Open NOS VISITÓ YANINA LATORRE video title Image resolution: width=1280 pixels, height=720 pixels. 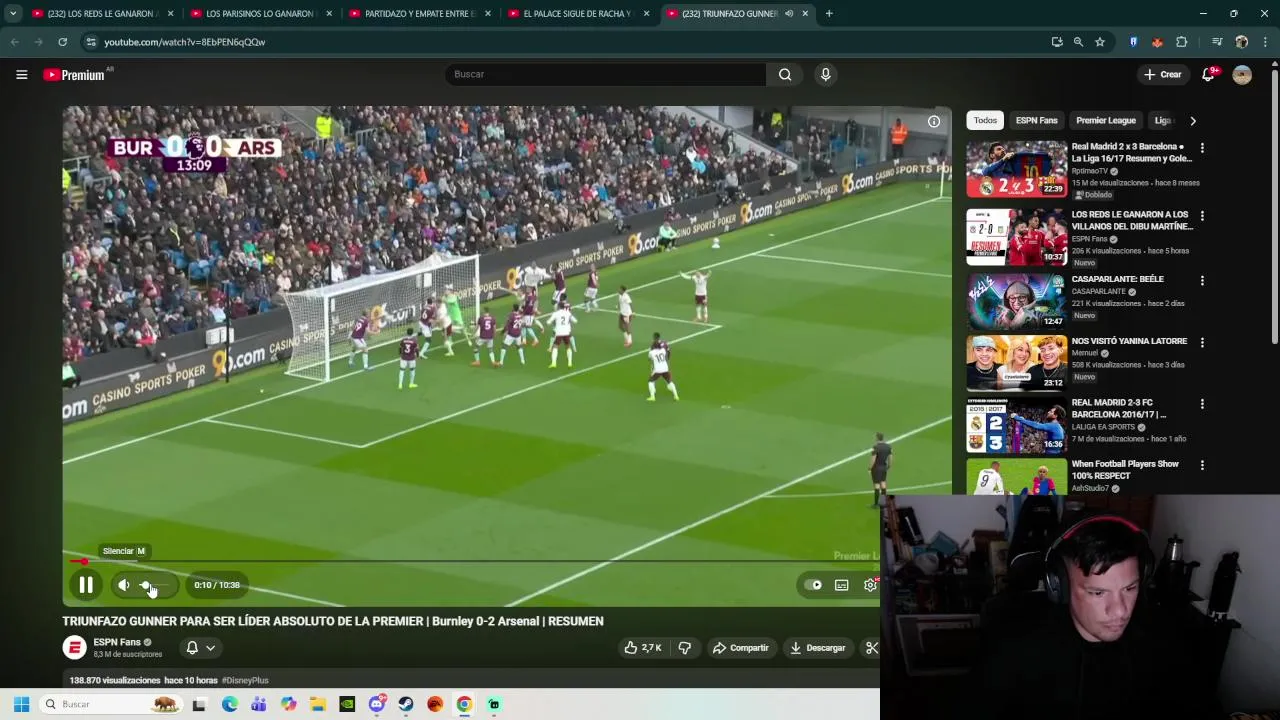[1129, 341]
